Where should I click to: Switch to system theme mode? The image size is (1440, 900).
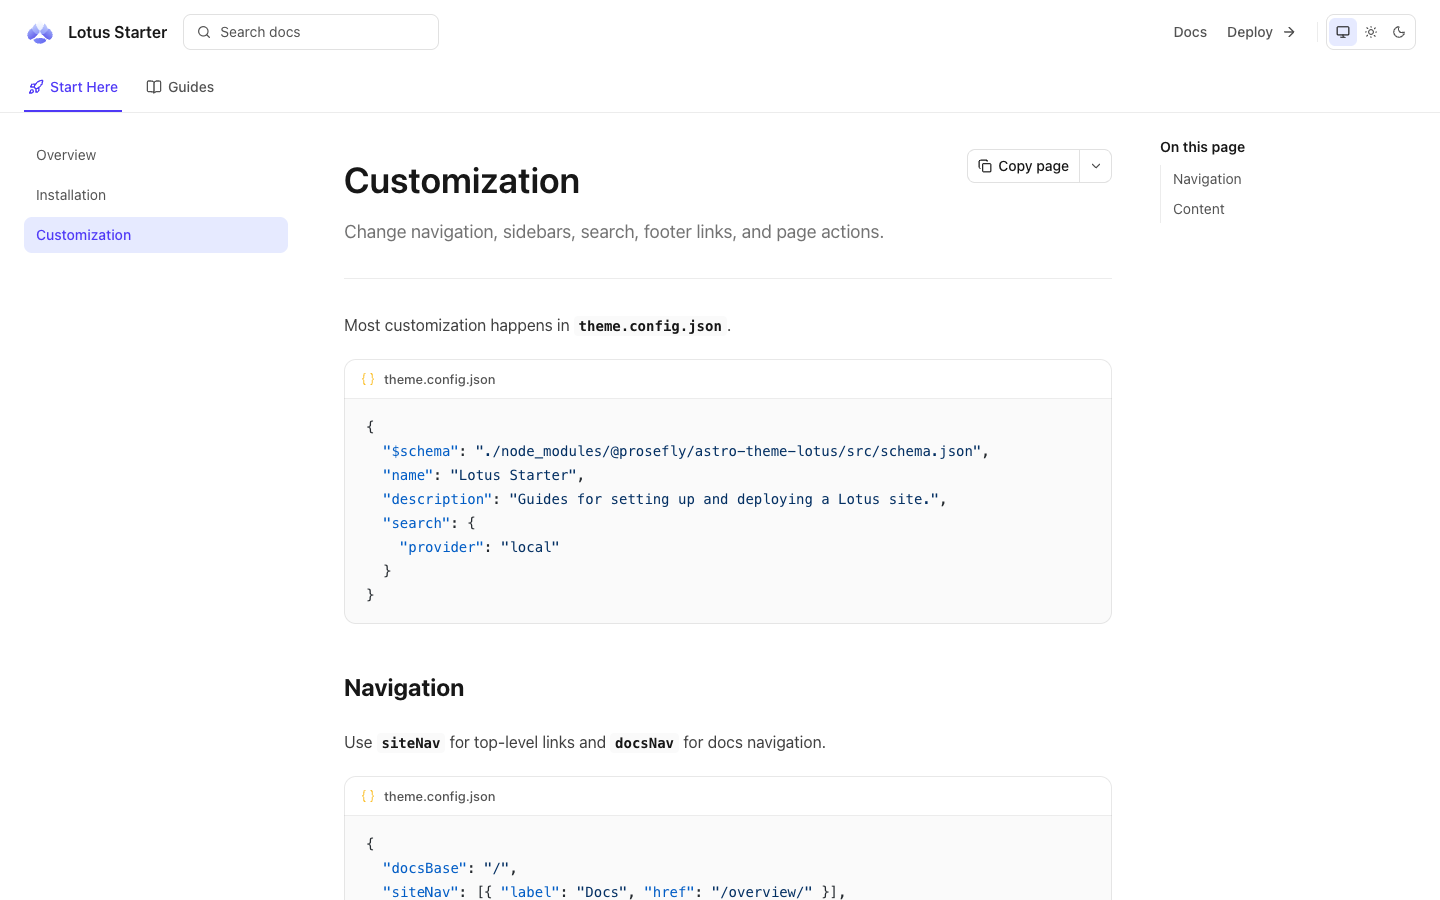[1343, 32]
